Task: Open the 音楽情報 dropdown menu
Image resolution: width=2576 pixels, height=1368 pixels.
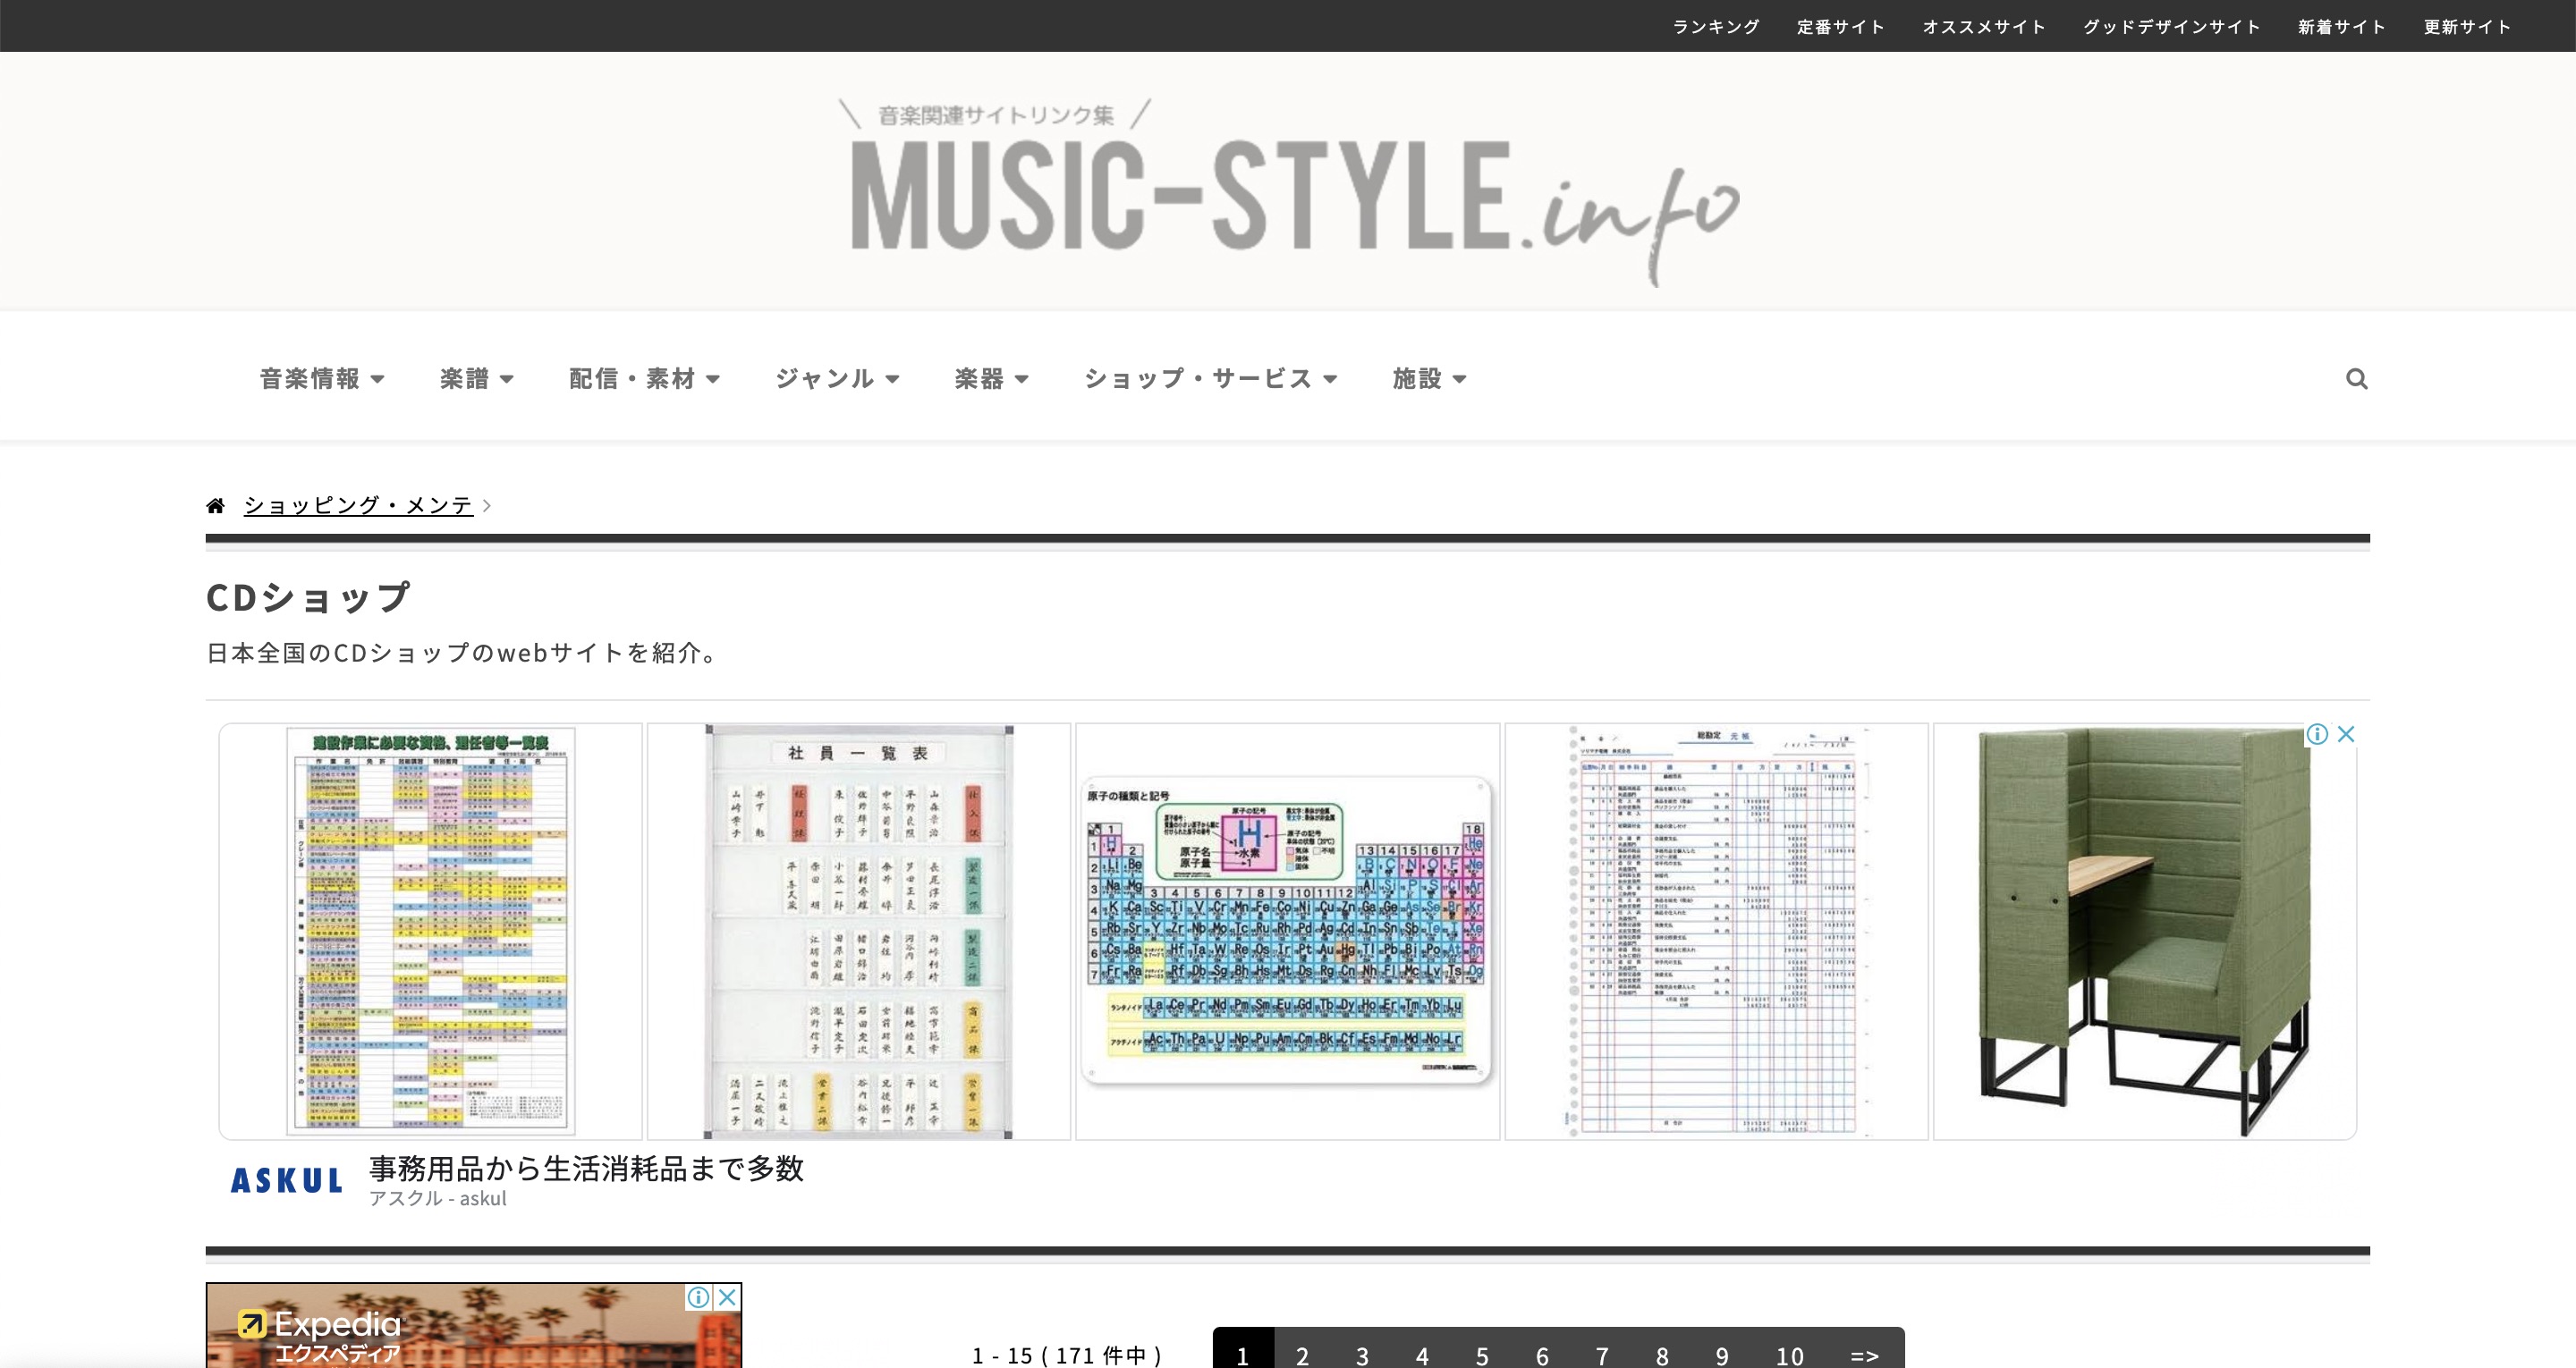Action: (x=321, y=378)
